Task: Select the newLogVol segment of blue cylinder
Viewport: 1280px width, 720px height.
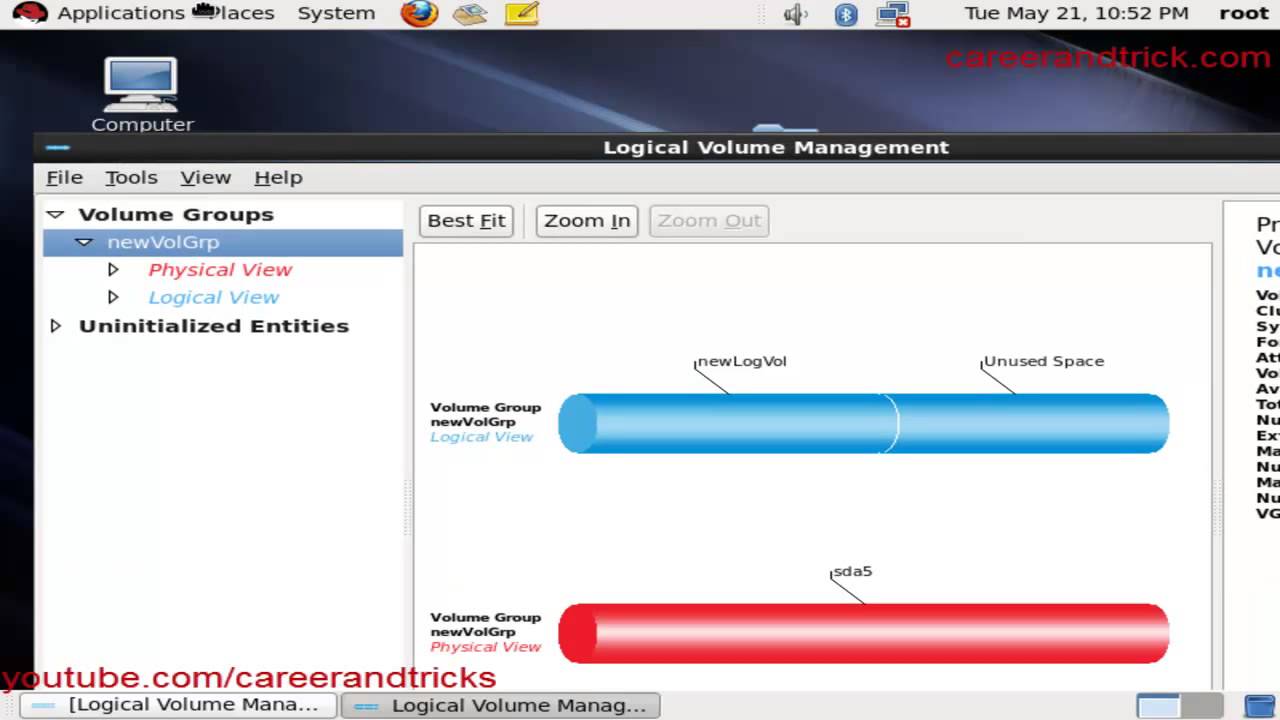Action: 727,423
